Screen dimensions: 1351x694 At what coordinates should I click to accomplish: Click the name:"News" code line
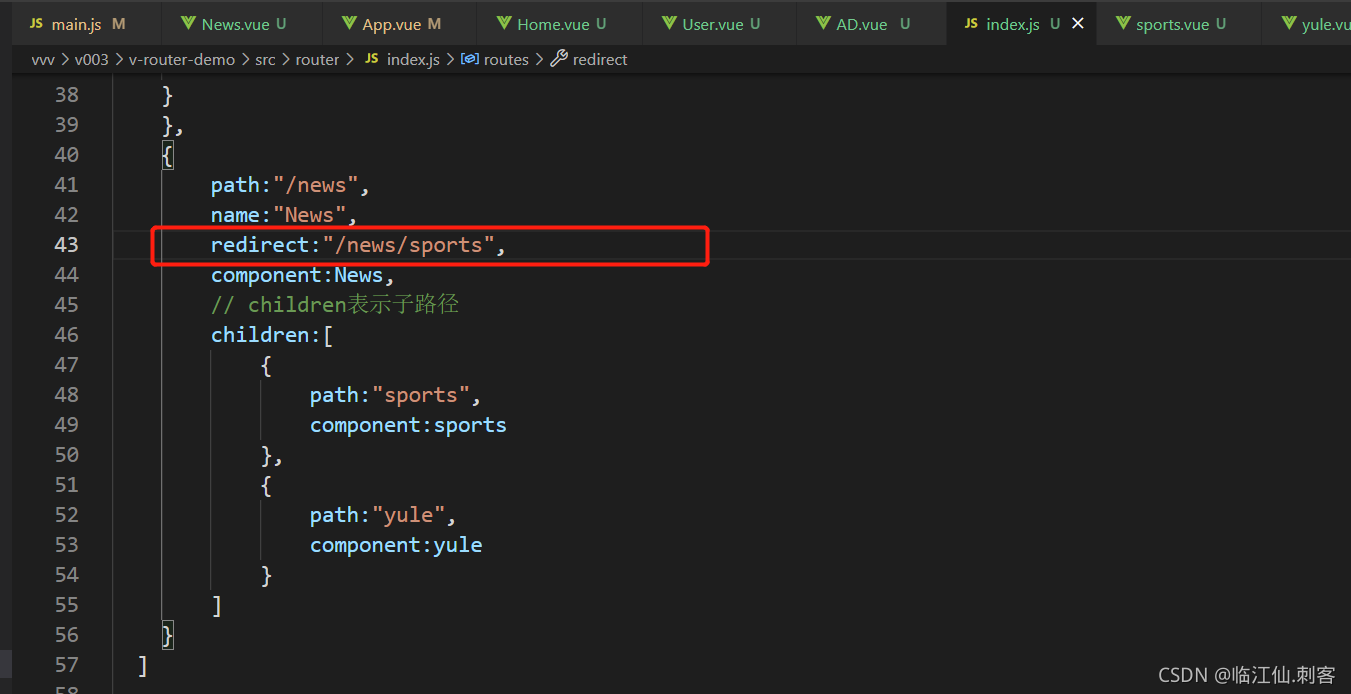284,215
